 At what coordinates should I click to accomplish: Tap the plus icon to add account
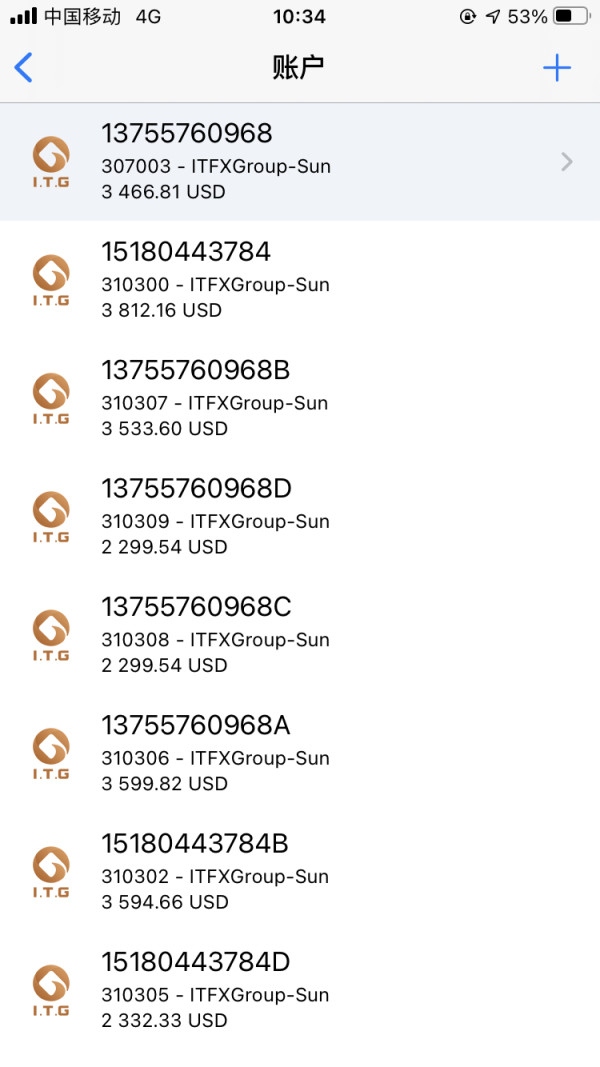(556, 68)
